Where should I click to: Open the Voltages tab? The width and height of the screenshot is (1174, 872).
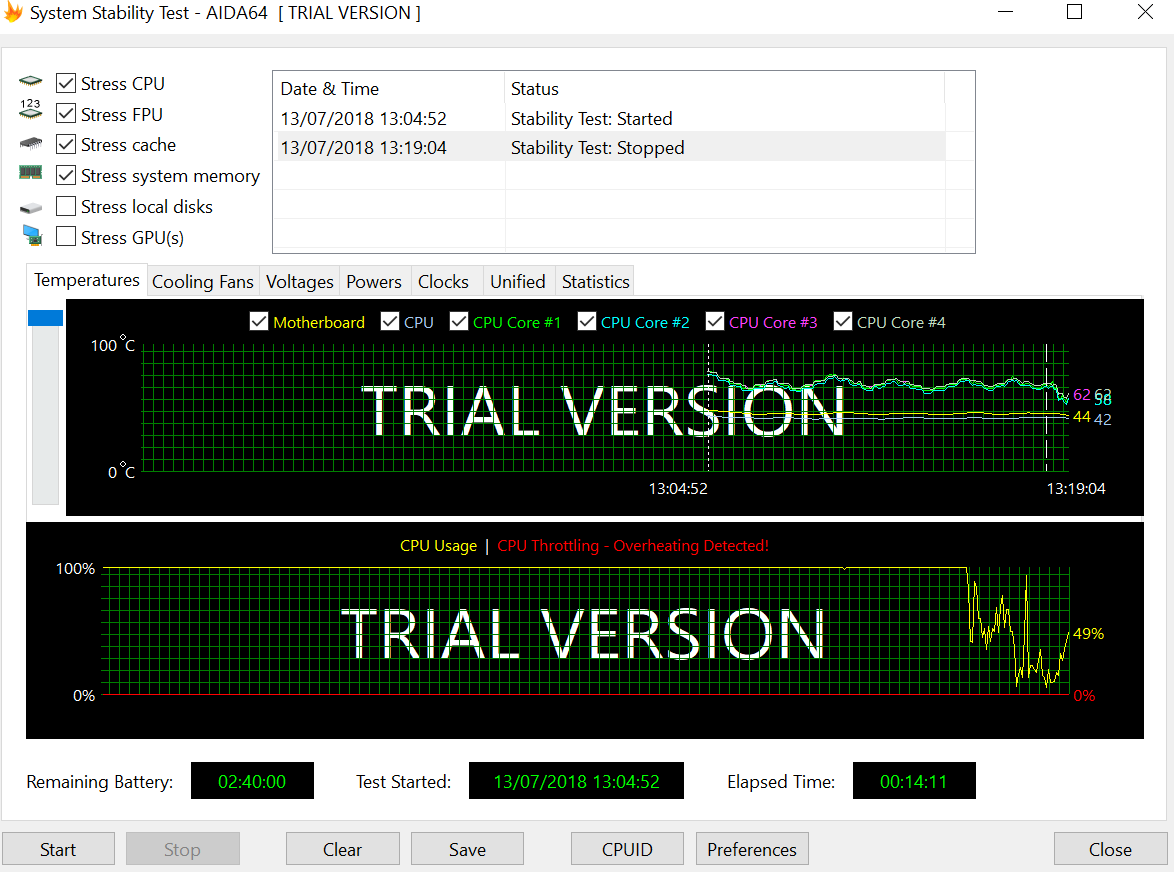click(x=299, y=281)
